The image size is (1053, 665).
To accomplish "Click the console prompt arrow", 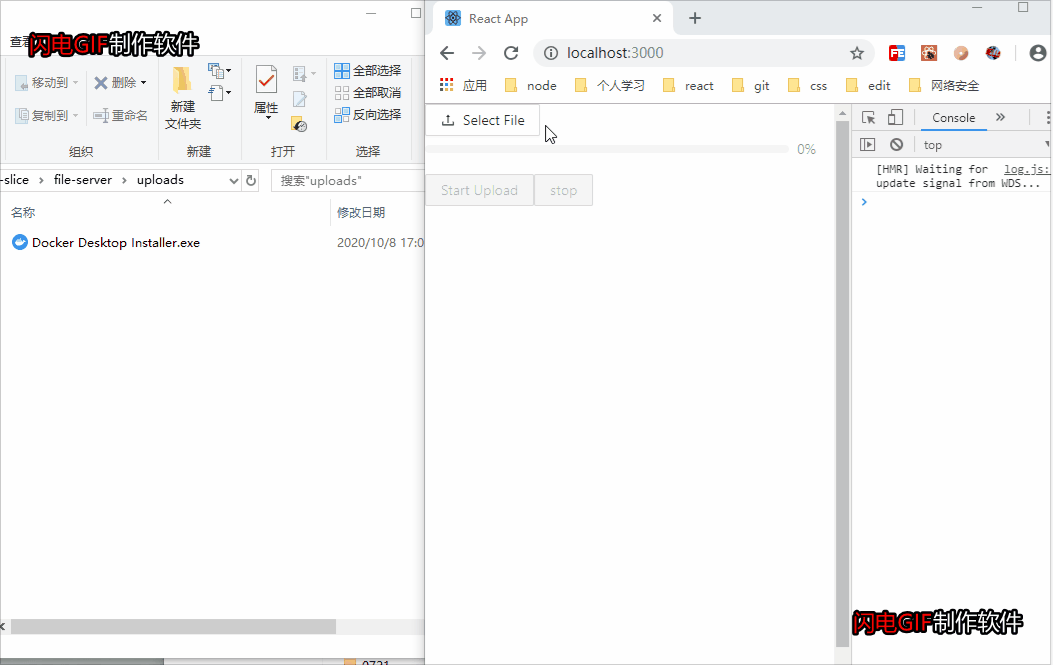I will click(864, 202).
